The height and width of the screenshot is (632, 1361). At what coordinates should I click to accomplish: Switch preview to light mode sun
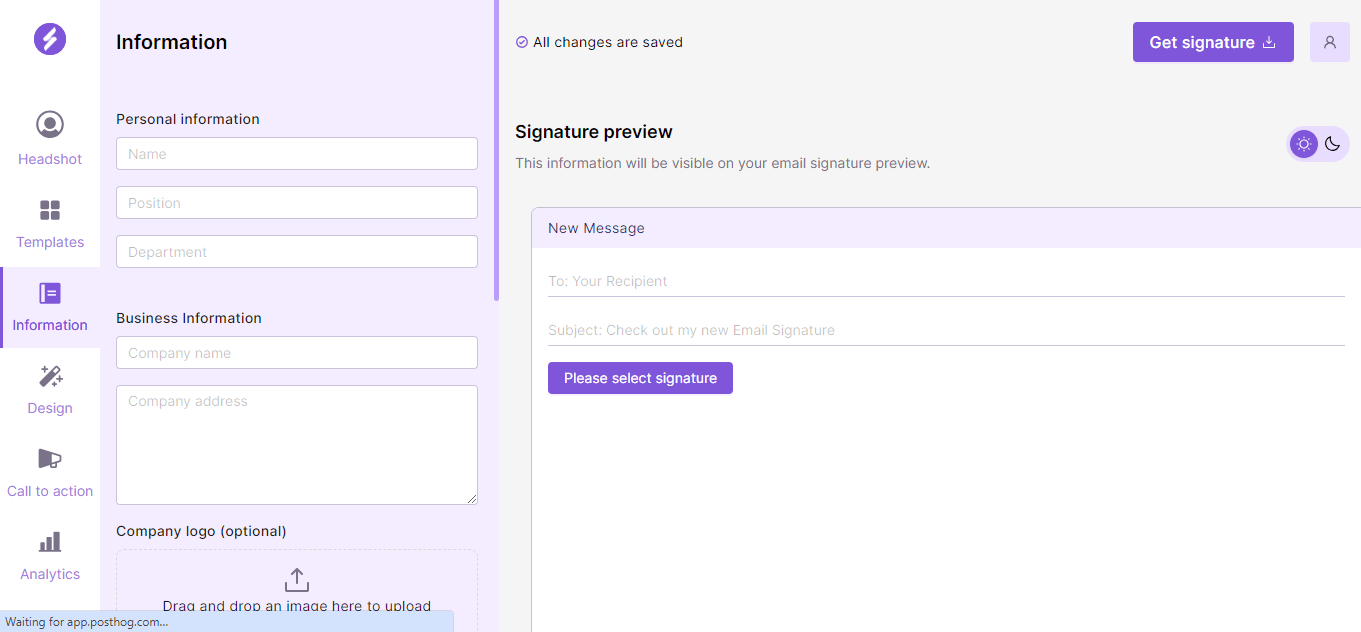pyautogui.click(x=1304, y=144)
